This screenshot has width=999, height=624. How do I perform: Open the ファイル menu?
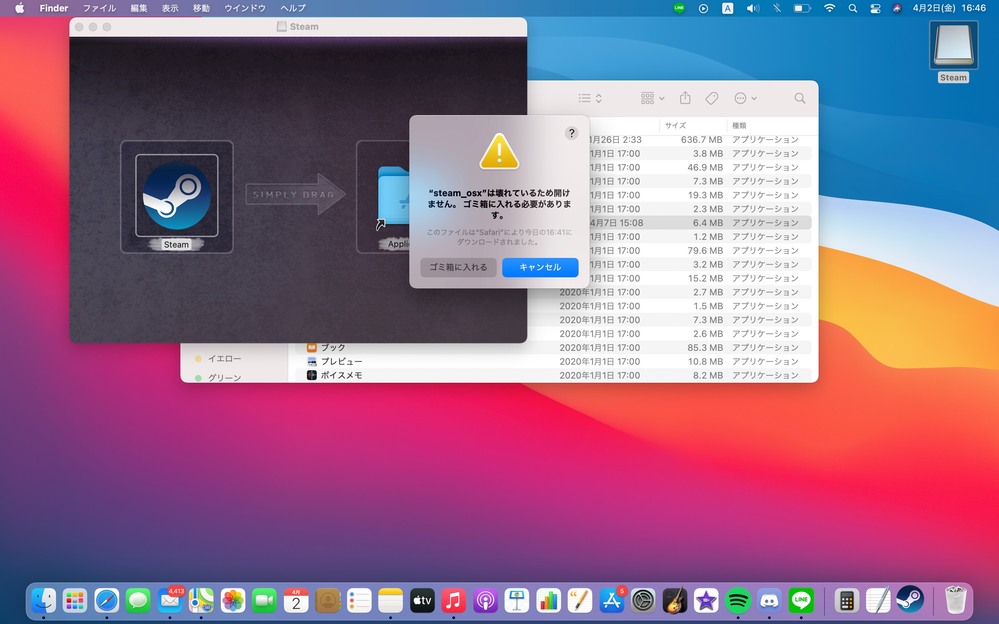click(x=99, y=8)
